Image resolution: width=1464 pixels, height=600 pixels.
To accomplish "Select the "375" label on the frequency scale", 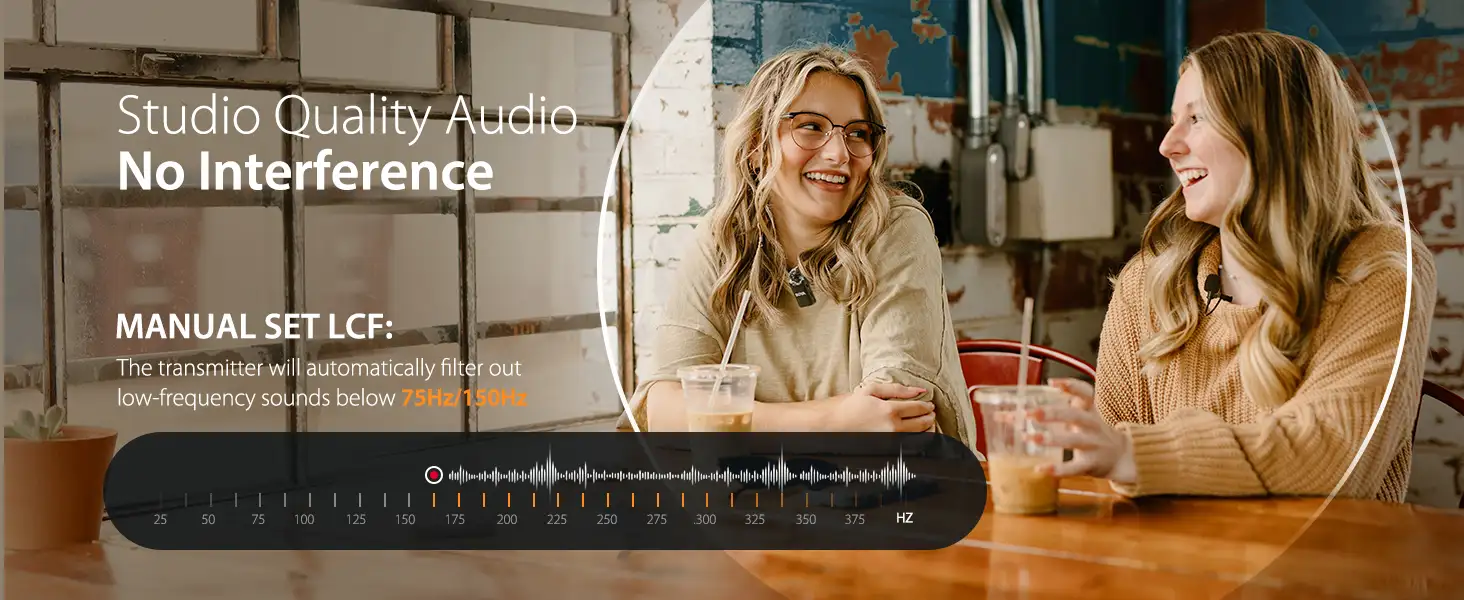I will 855,519.
